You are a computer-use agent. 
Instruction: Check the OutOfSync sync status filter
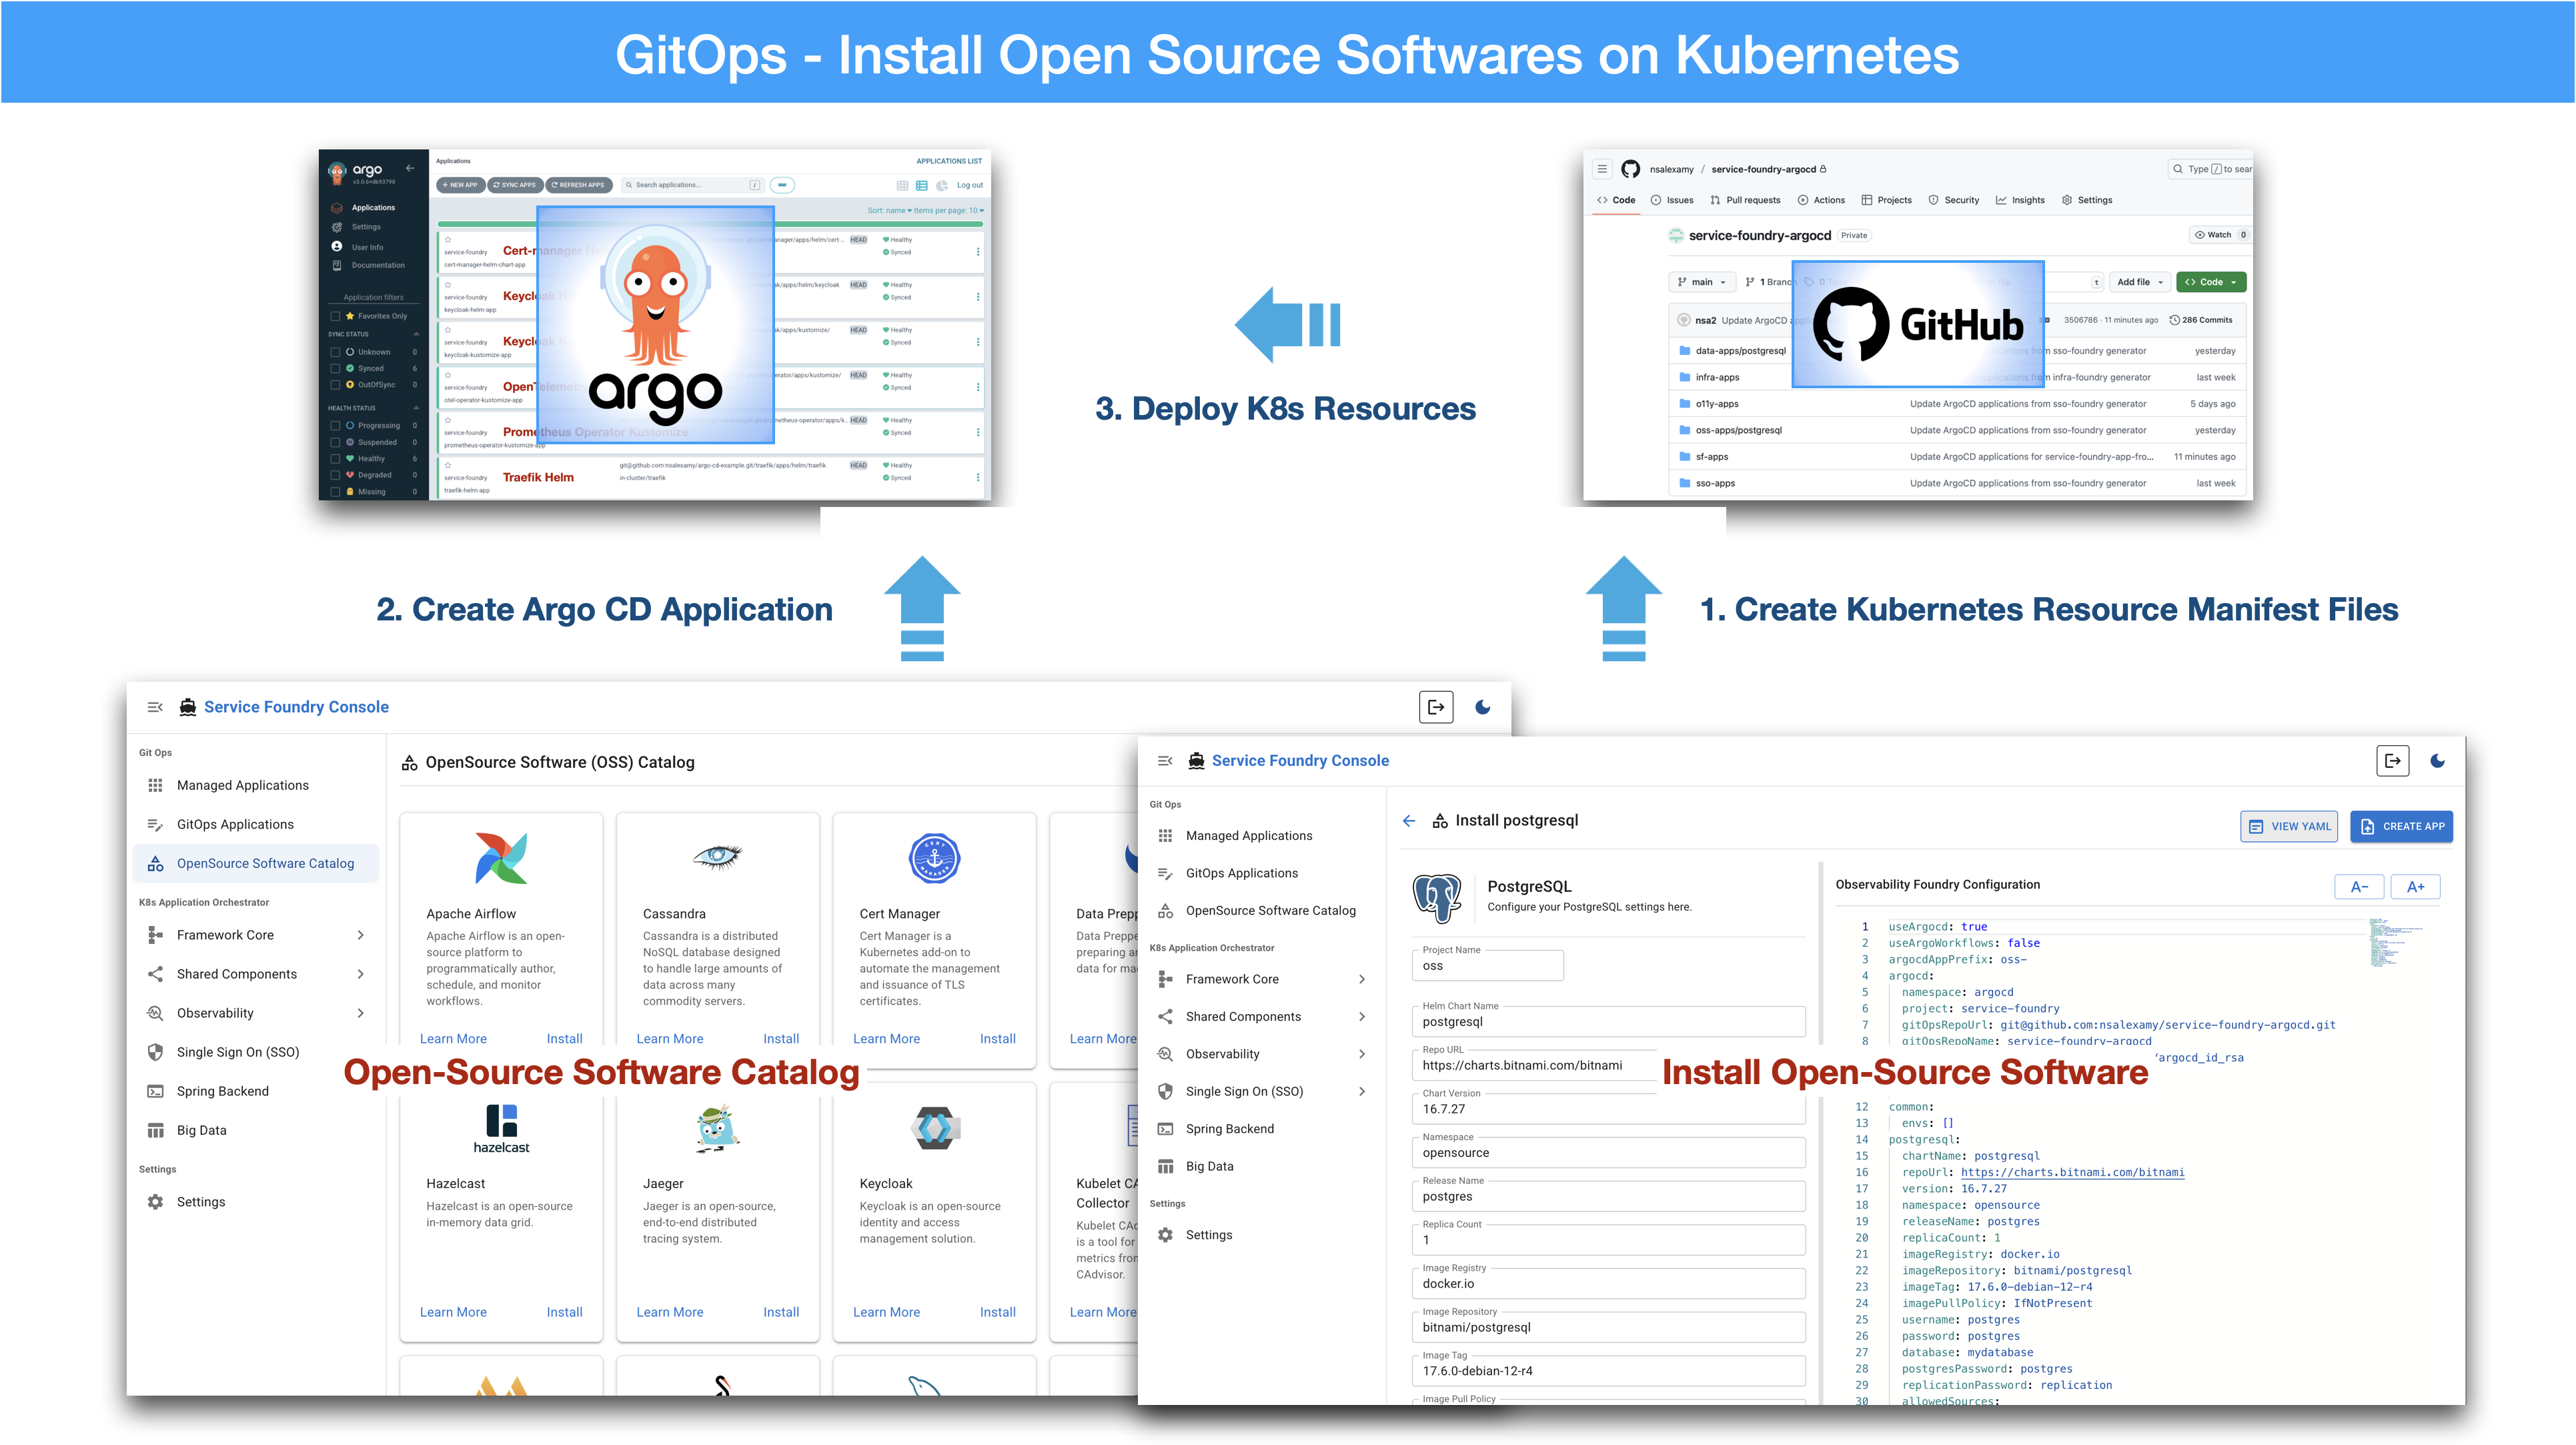click(335, 384)
